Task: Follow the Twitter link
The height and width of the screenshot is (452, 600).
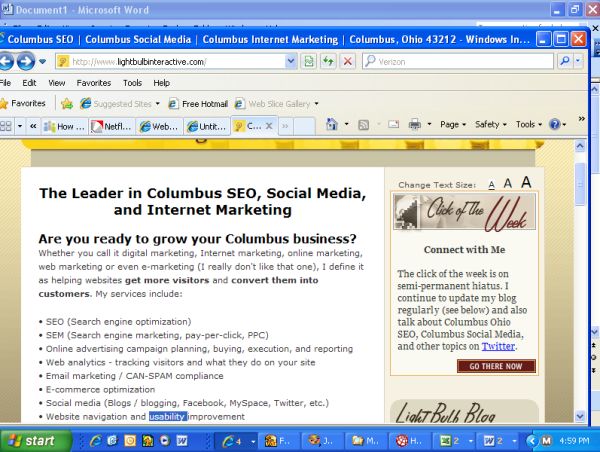Action: coord(498,346)
